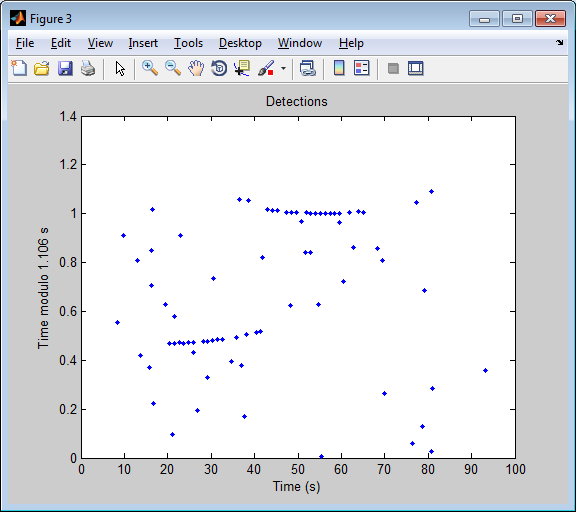
Task: Click the MATLAB logo in the title bar
Action: (x=18, y=18)
